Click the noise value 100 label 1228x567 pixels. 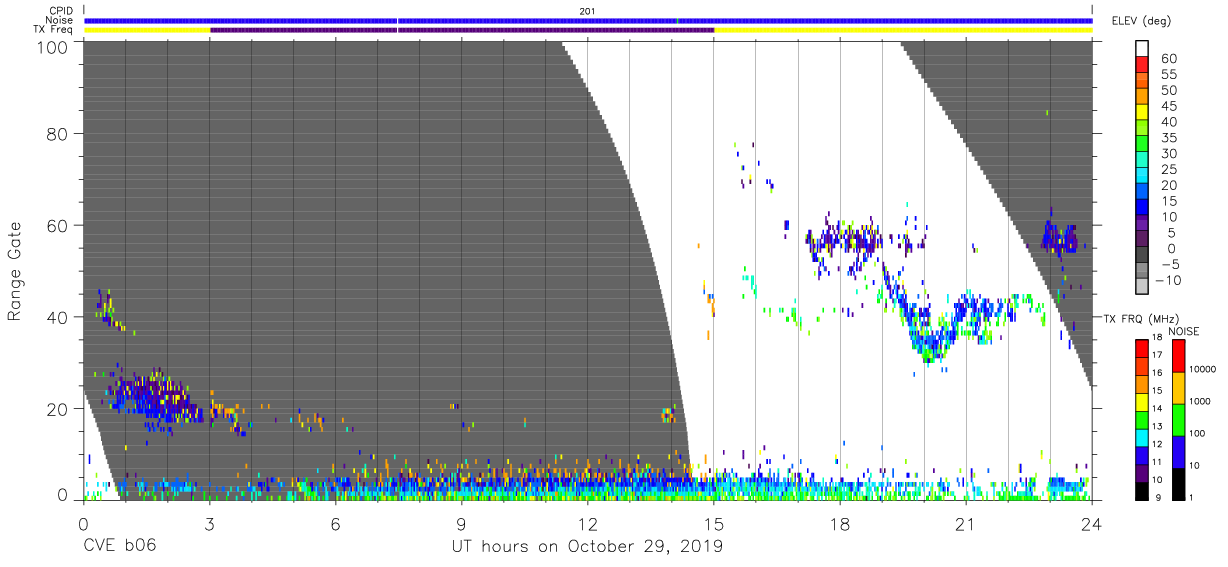[x=1199, y=433]
